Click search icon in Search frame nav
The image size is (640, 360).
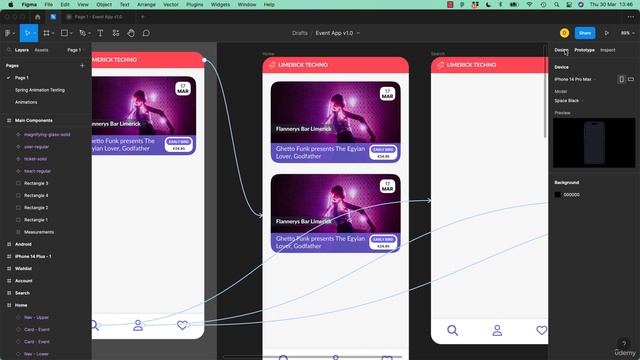(x=452, y=330)
